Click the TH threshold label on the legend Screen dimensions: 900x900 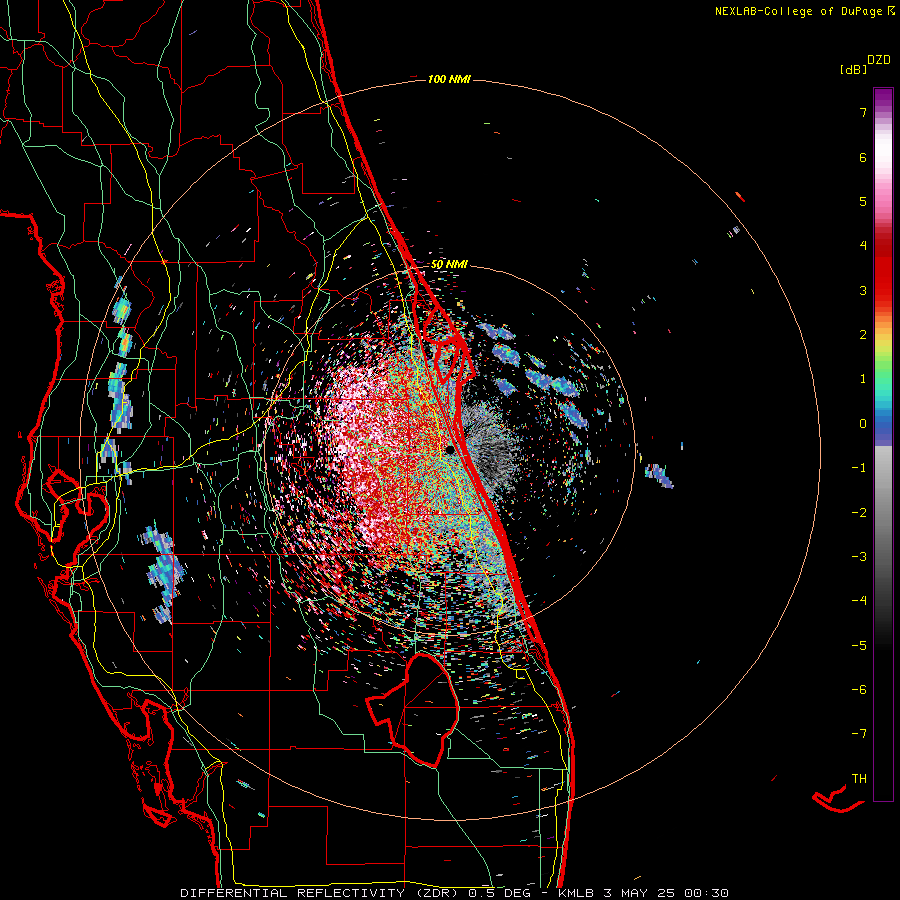coord(859,779)
